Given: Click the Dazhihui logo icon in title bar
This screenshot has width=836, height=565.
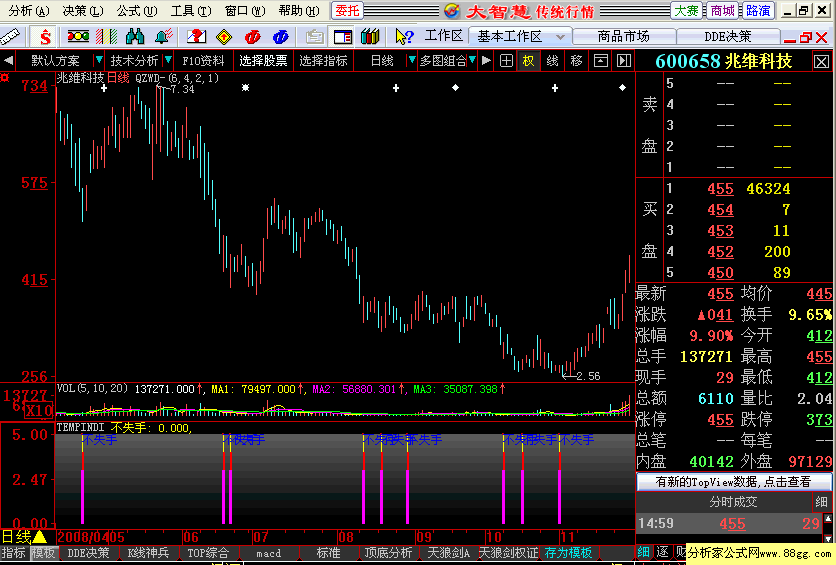Looking at the screenshot, I should pos(452,11).
